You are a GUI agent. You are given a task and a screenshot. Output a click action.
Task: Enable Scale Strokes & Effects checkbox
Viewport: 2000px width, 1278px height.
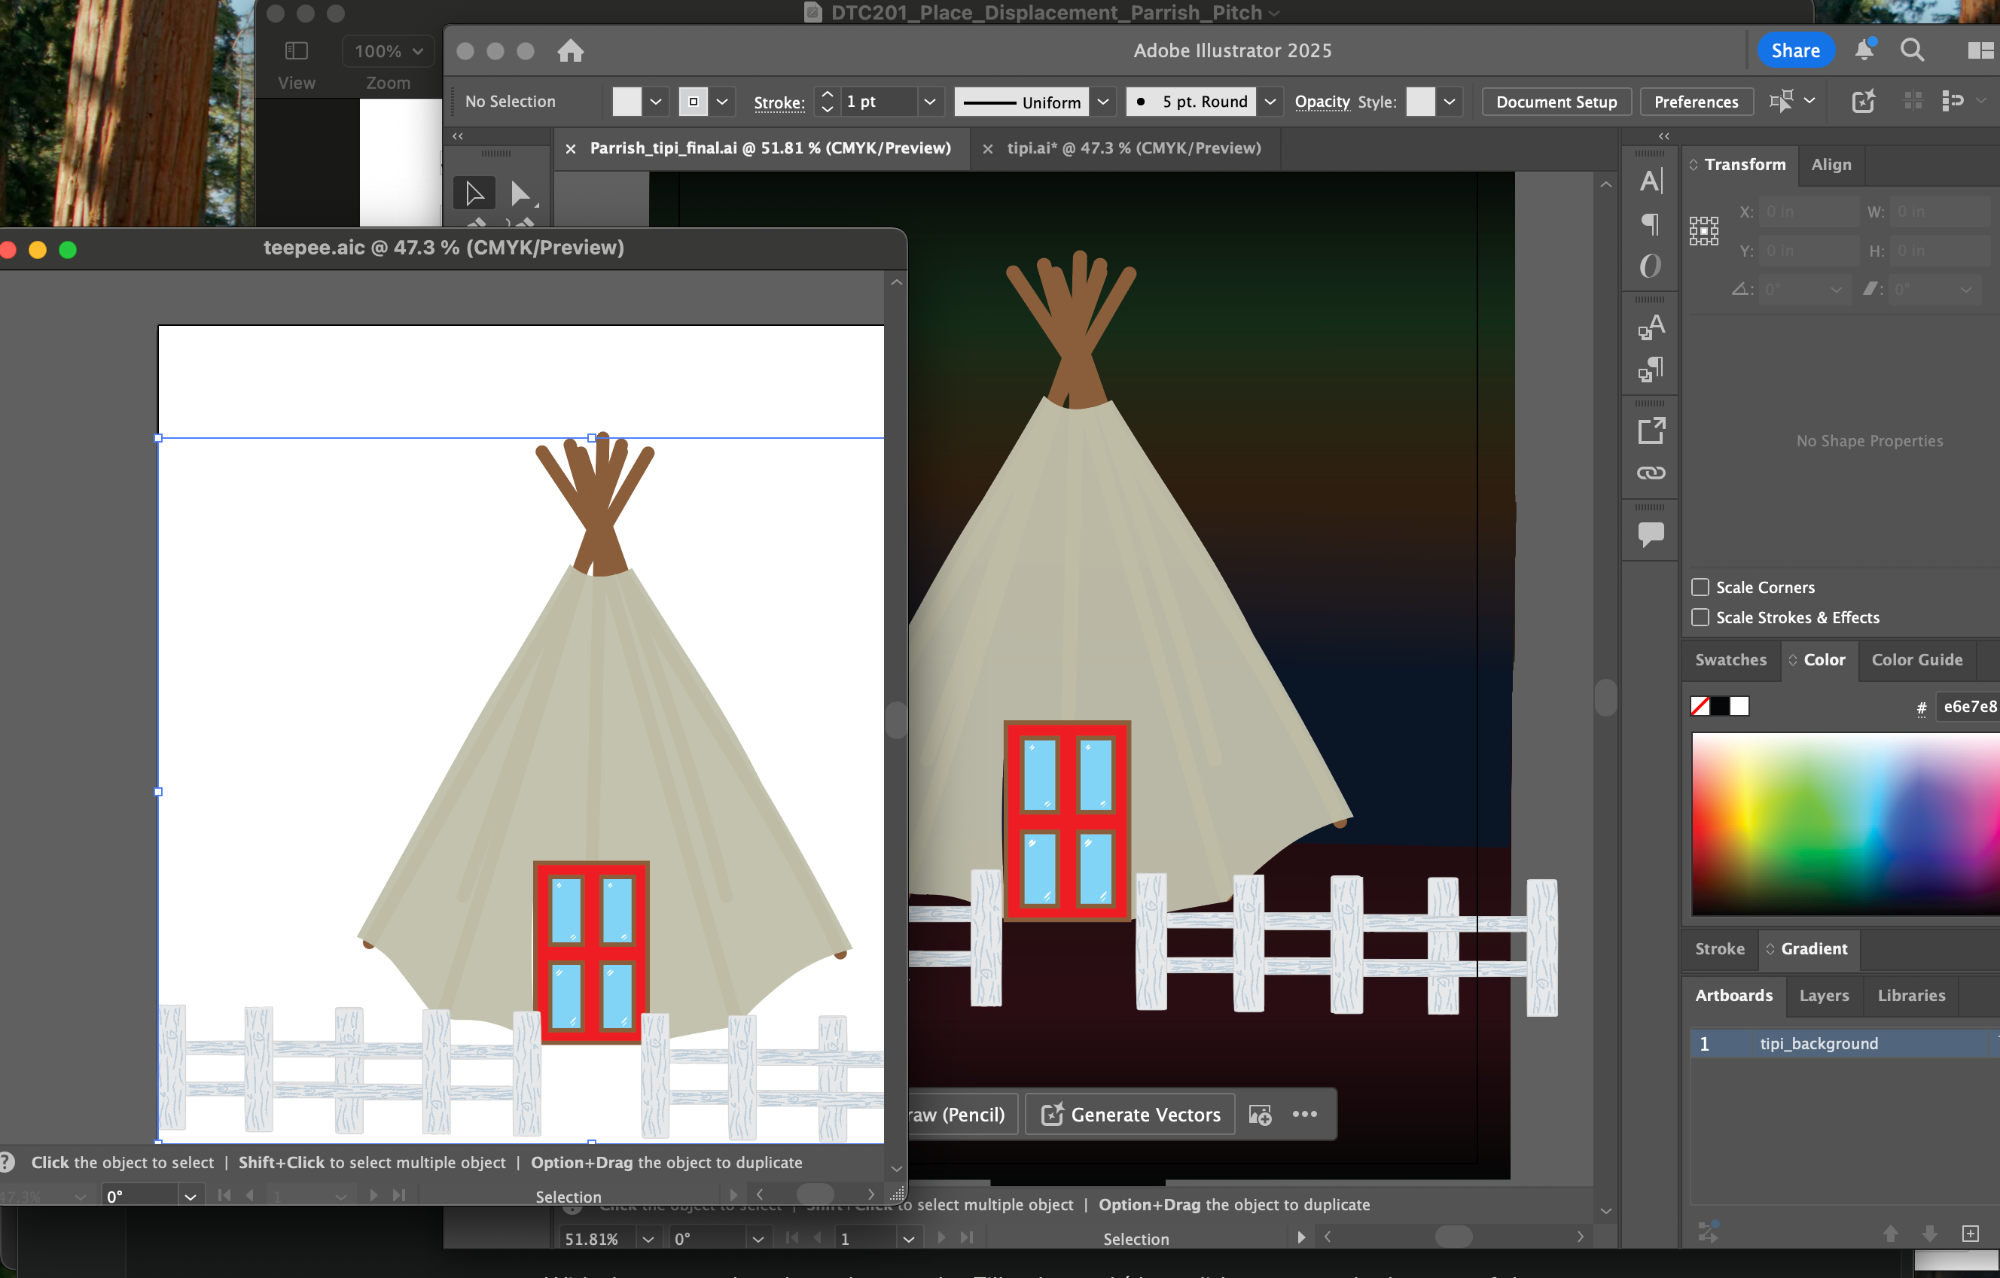tap(1700, 617)
